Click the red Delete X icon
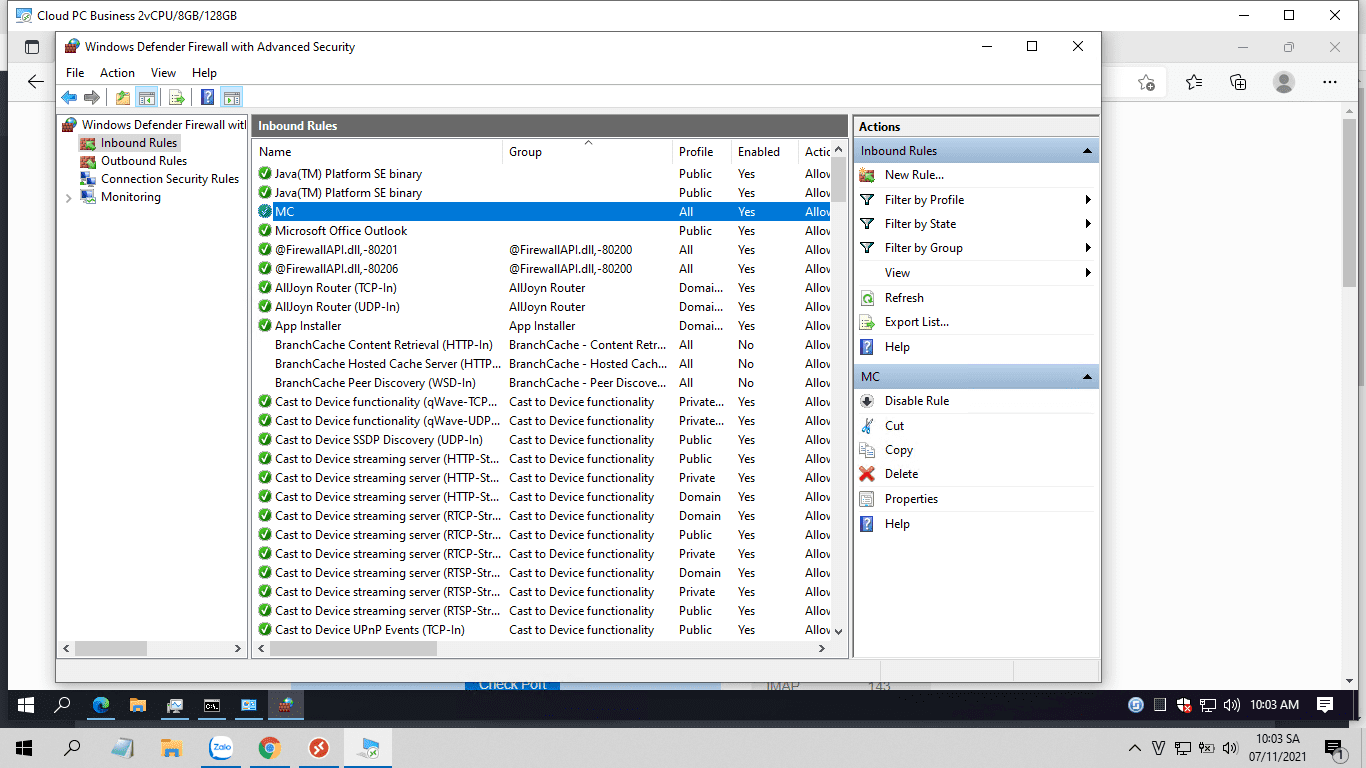 pyautogui.click(x=867, y=474)
